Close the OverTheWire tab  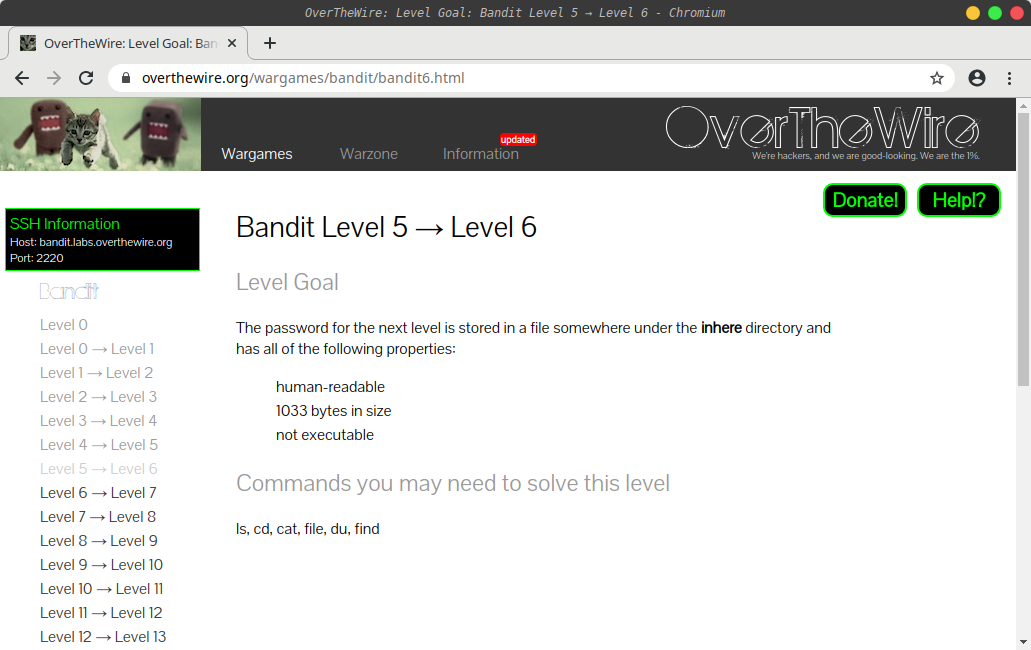tap(231, 43)
